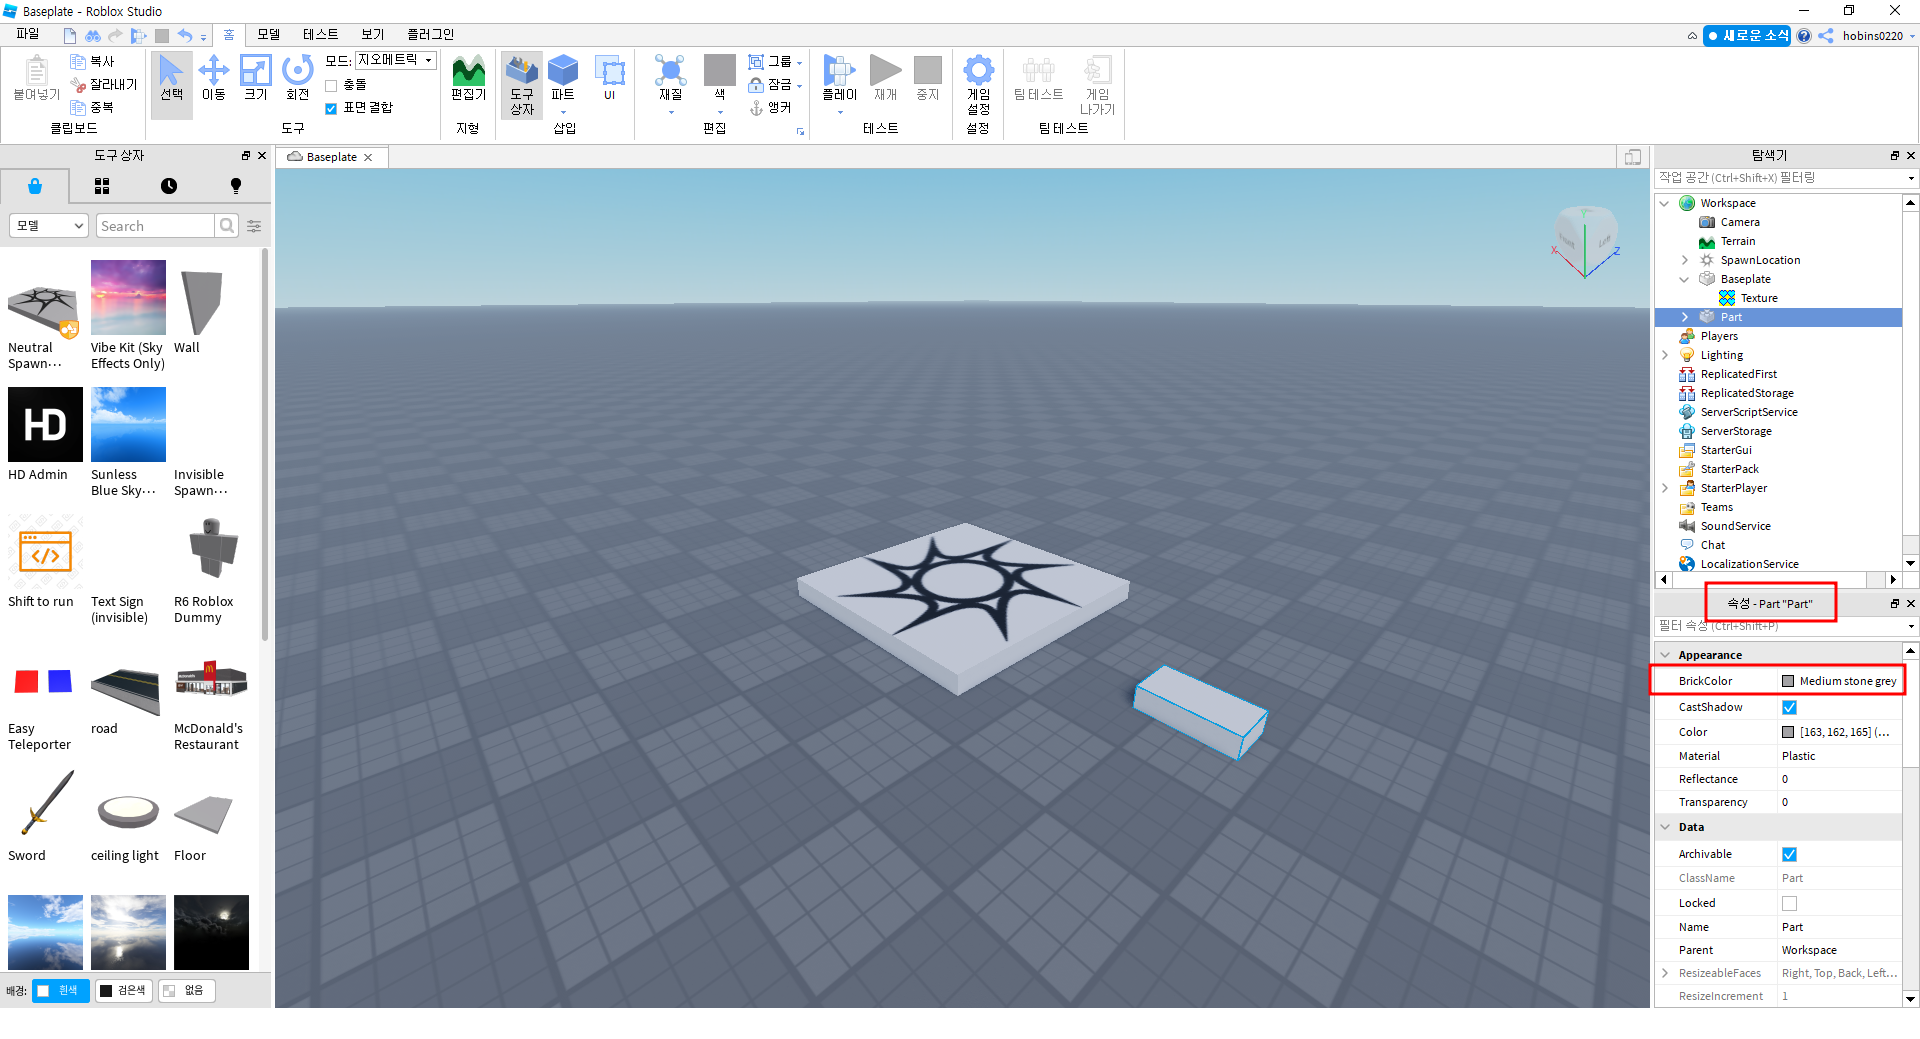Image resolution: width=1920 pixels, height=1039 pixels.
Task: Click the 색 color tool
Action: [x=719, y=80]
